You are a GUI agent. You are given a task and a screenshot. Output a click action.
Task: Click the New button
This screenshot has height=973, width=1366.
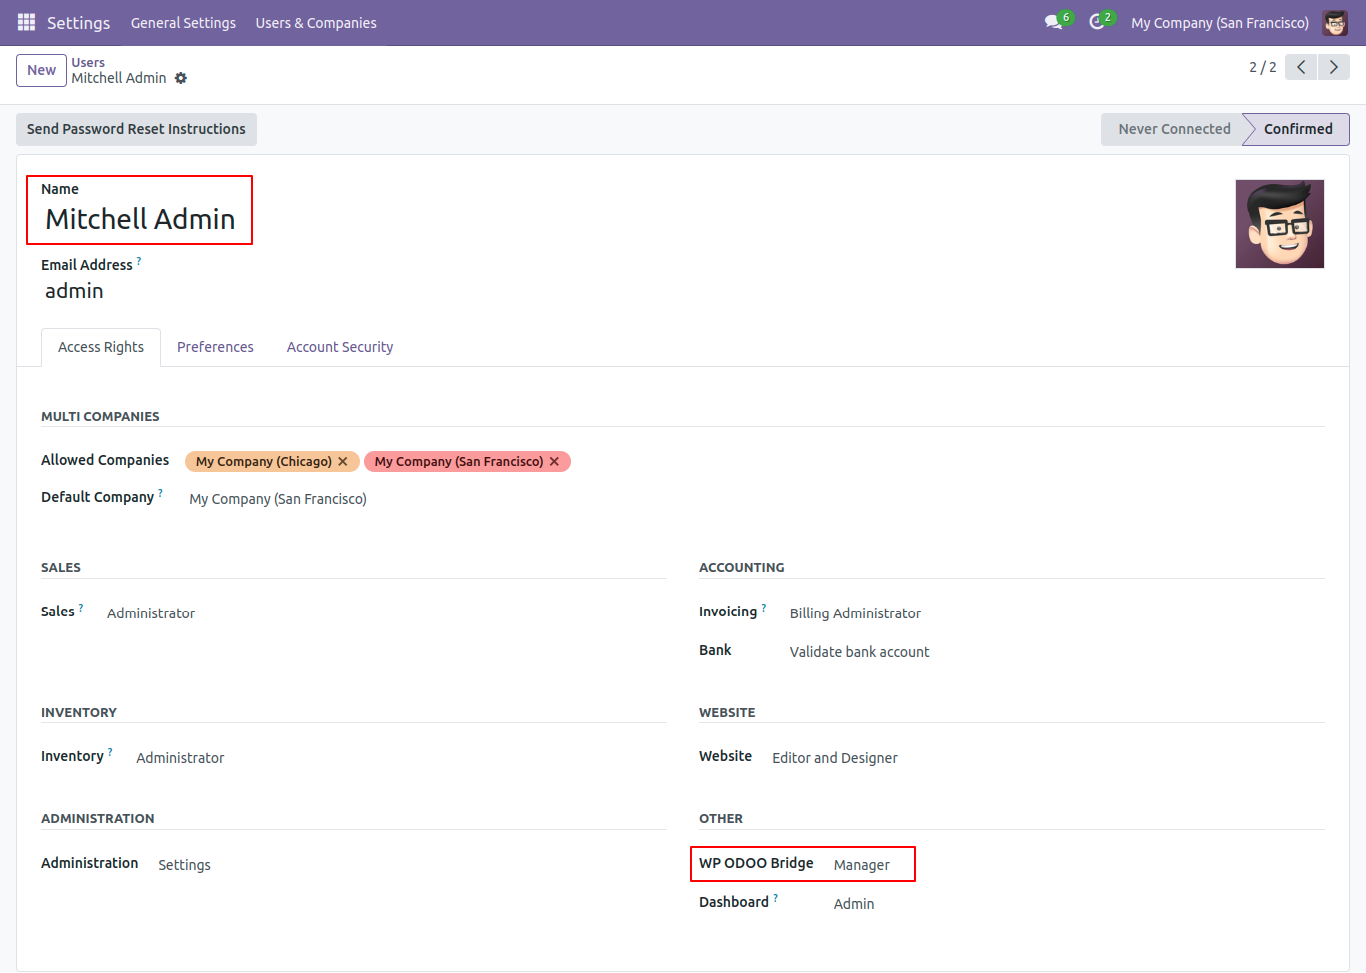(41, 70)
